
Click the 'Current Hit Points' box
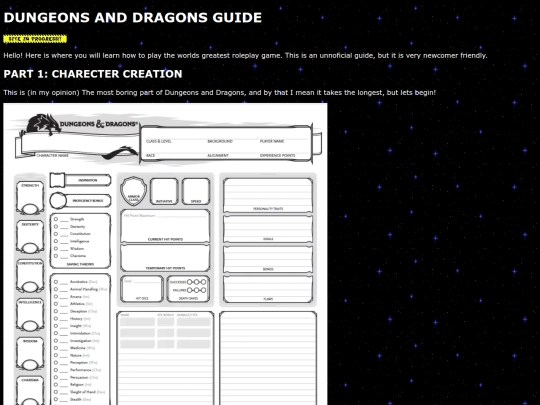click(x=165, y=226)
